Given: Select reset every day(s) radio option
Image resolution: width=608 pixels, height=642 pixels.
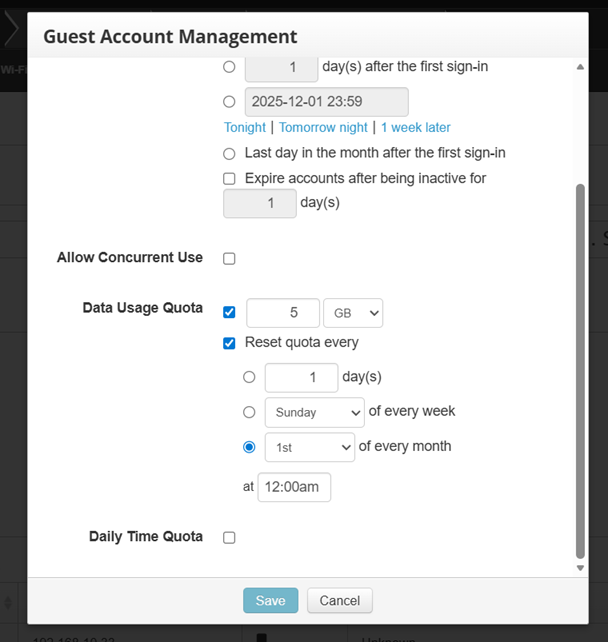Looking at the screenshot, I should pyautogui.click(x=249, y=378).
